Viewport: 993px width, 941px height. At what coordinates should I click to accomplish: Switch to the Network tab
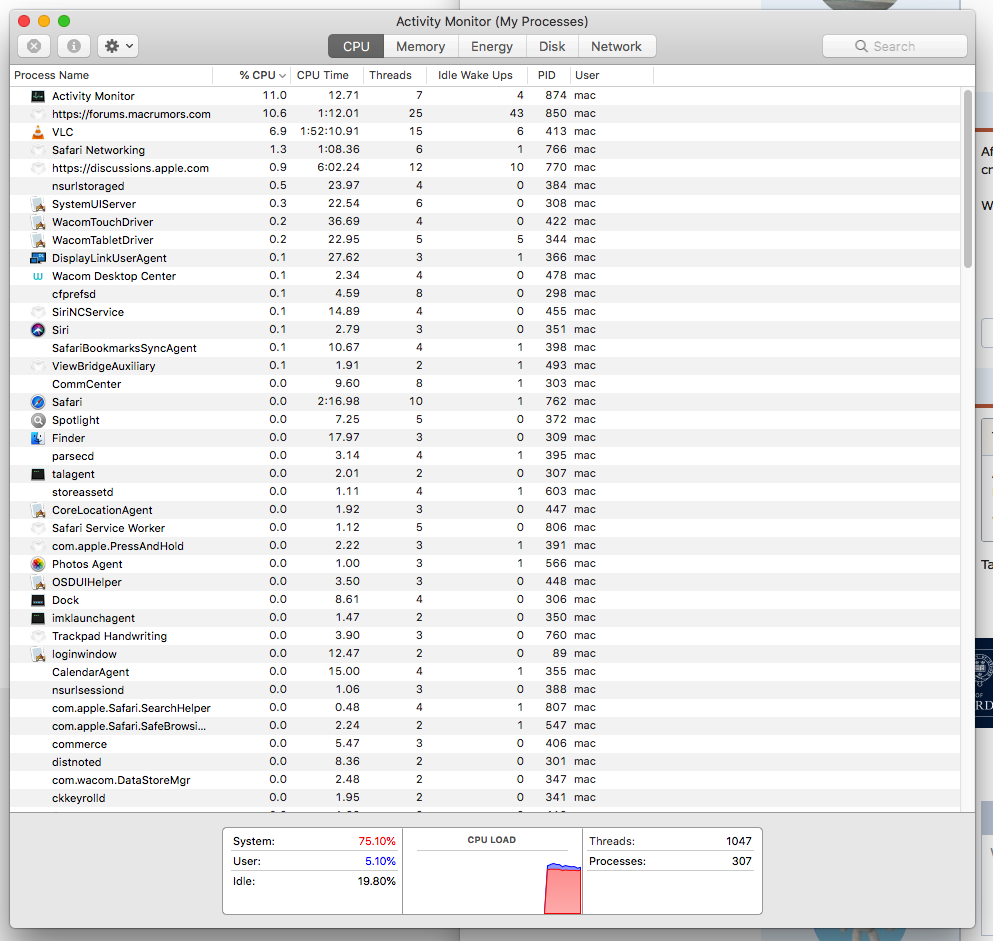[x=616, y=46]
